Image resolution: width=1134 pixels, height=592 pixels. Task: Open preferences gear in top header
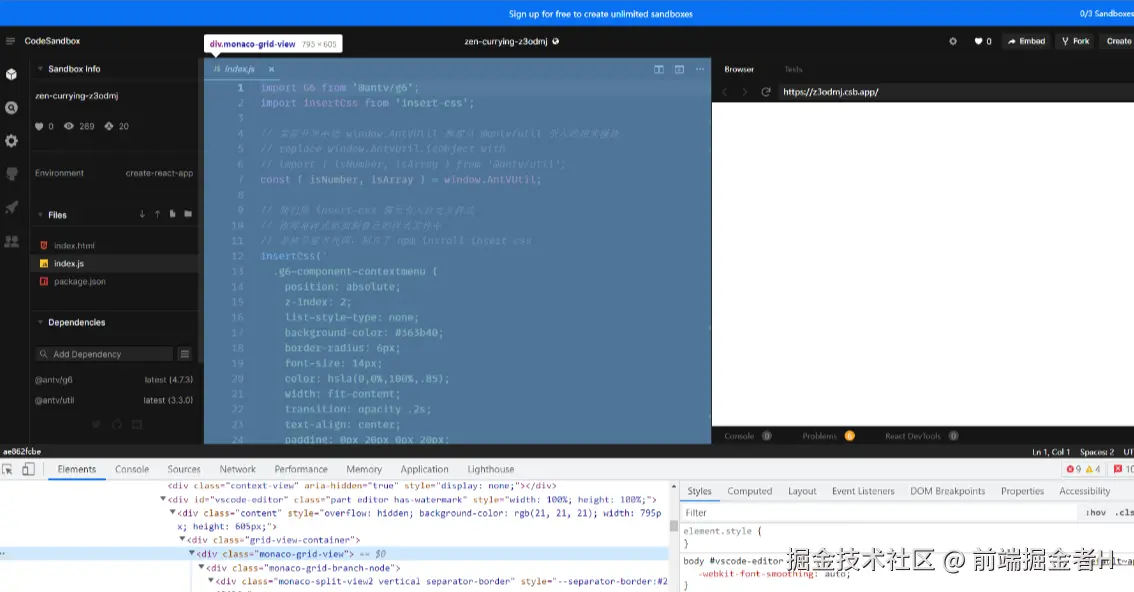coord(953,41)
